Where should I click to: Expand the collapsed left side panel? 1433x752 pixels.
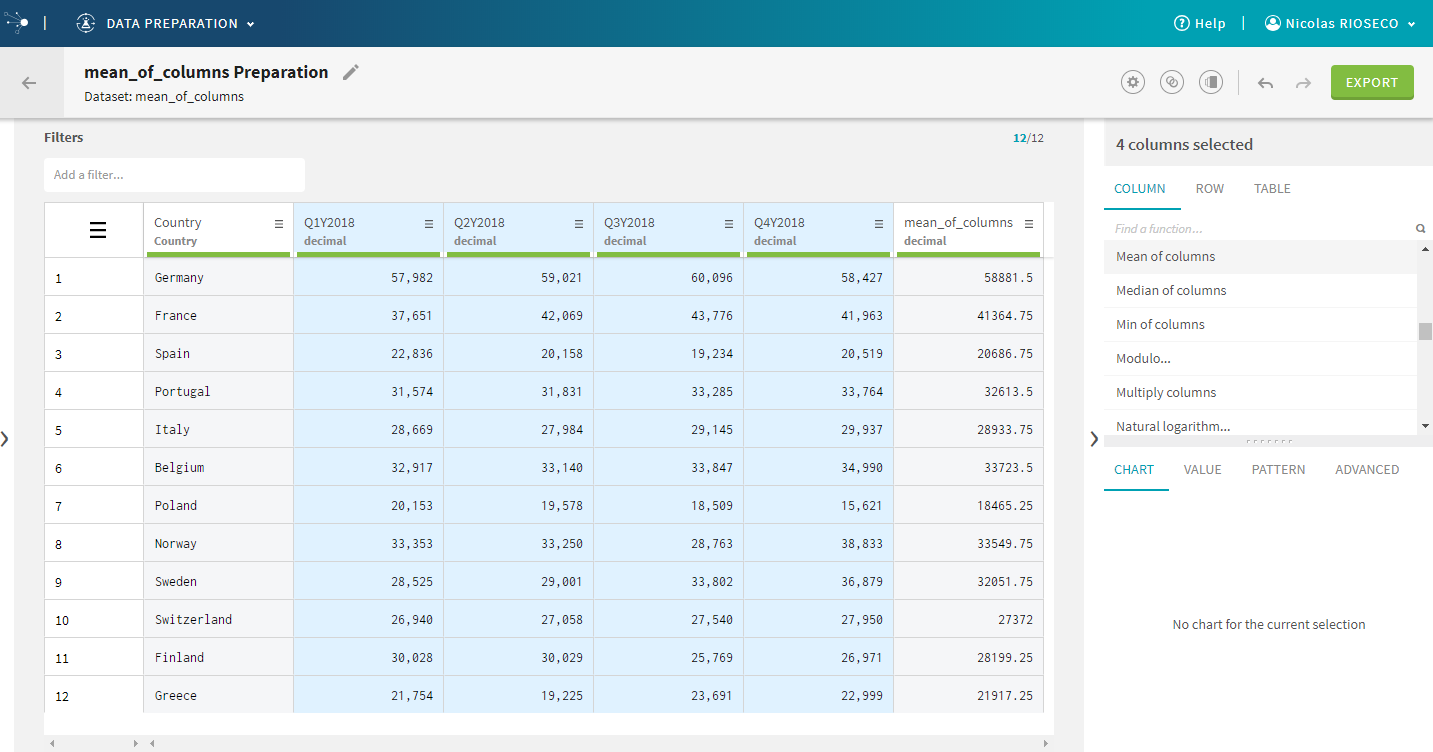click(x=5, y=438)
